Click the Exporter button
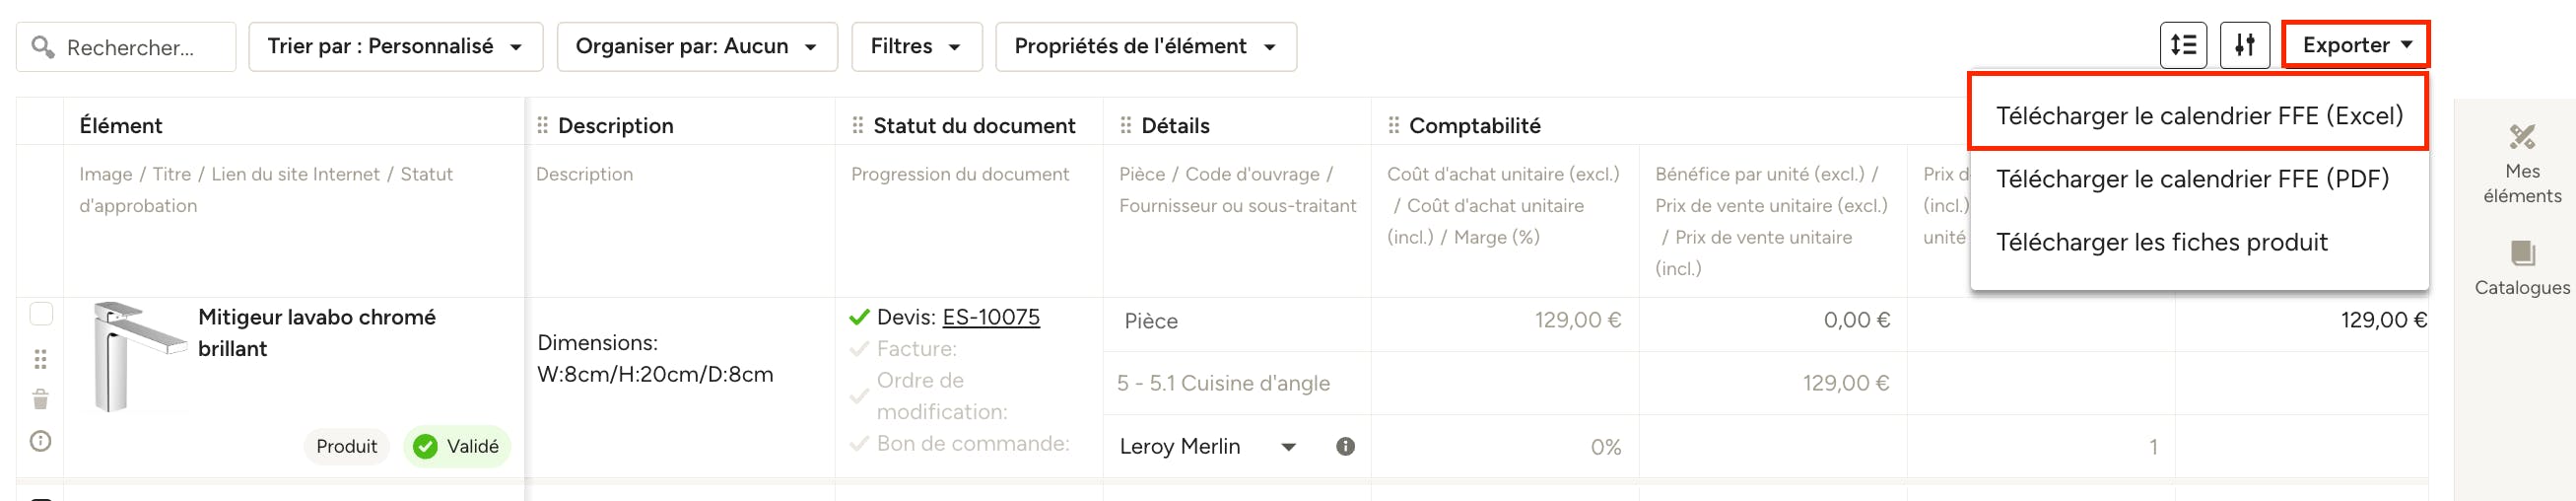This screenshot has height=501, width=2576. pos(2356,45)
